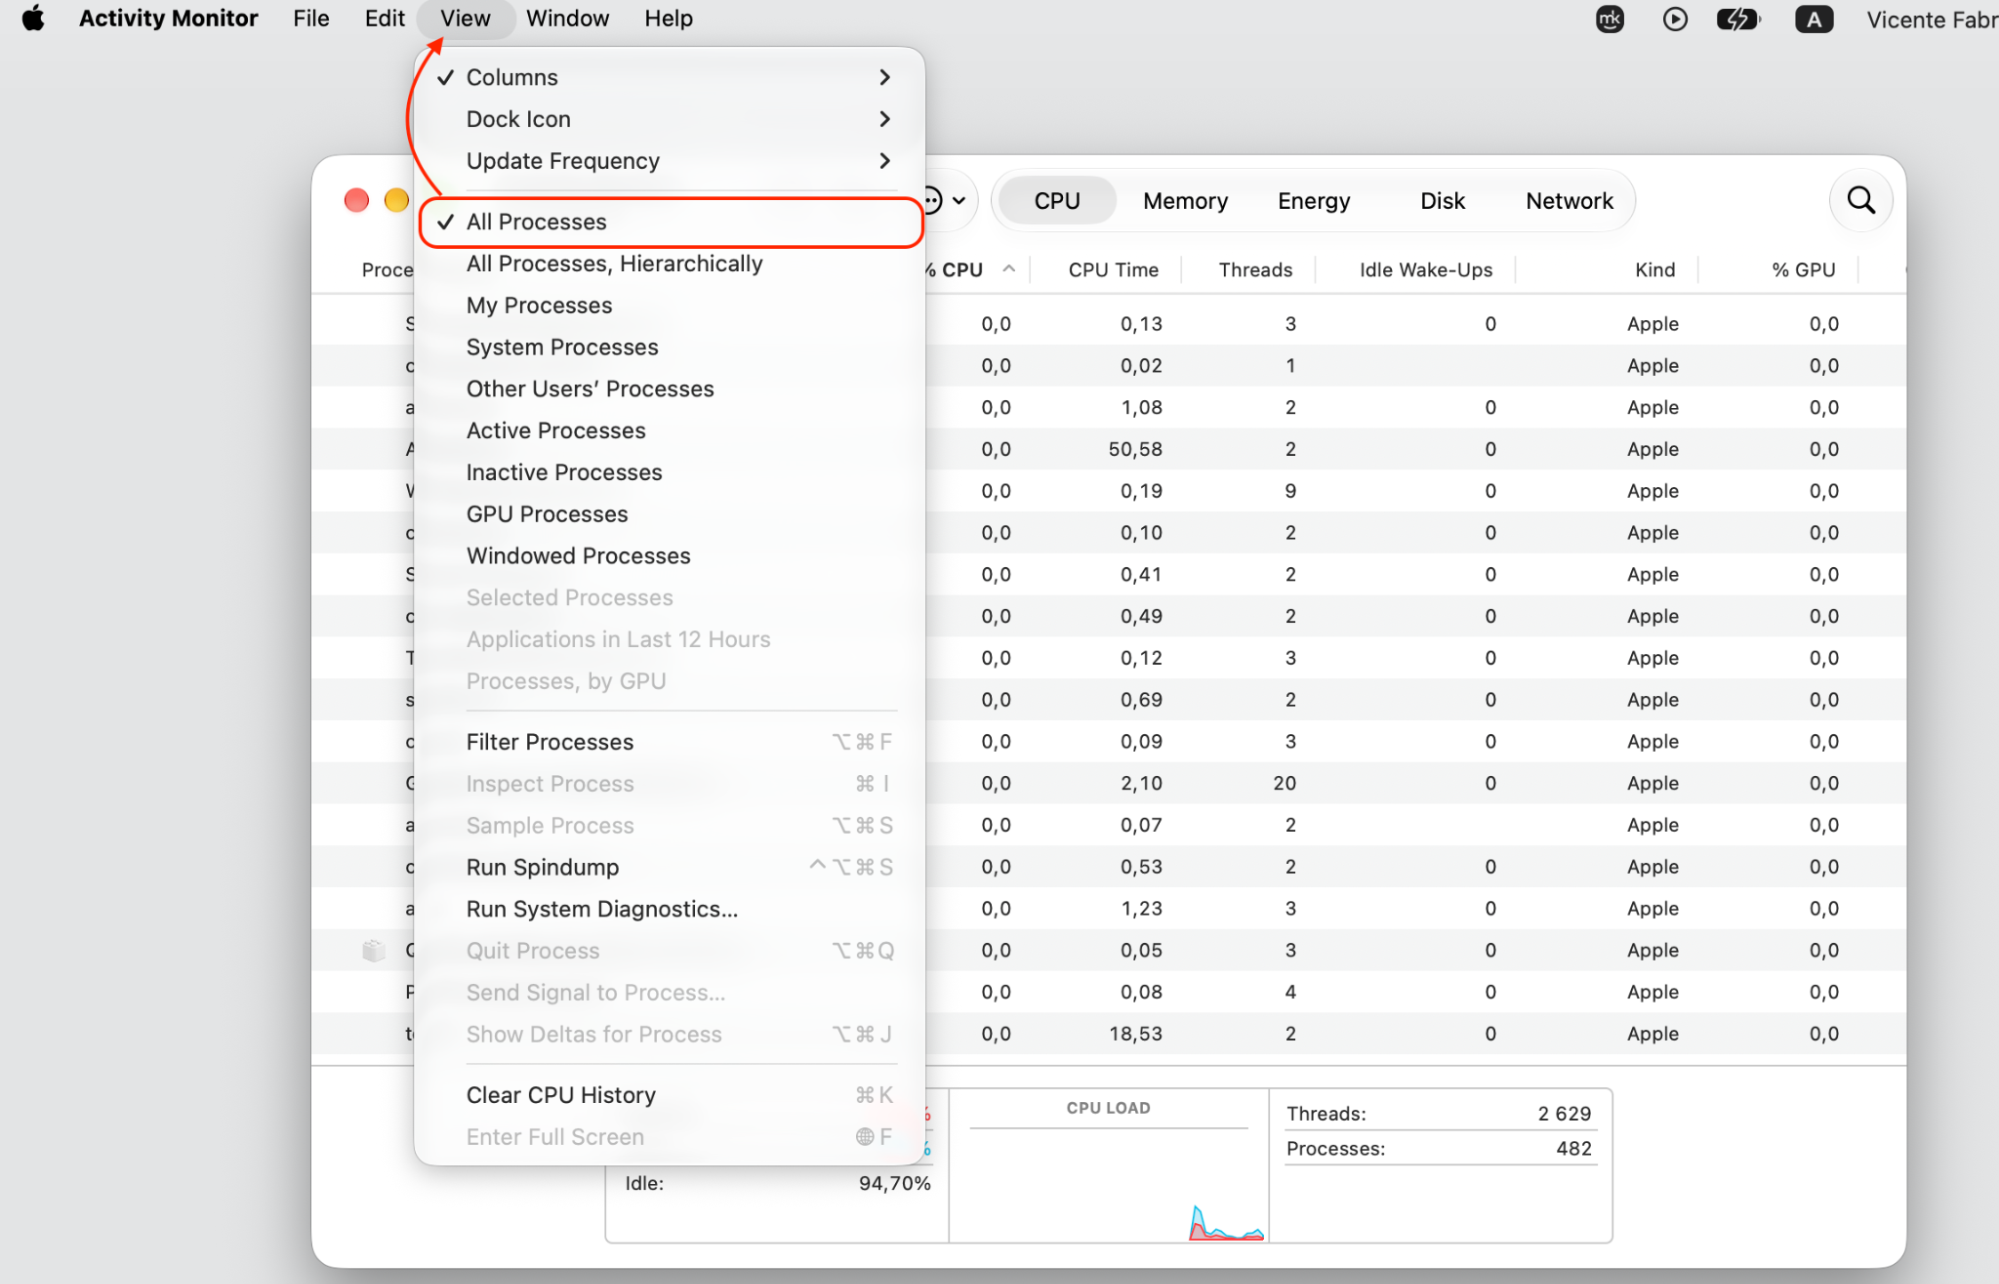Open the Help menu
Screen dimensions: 1999x1284
pos(668,19)
